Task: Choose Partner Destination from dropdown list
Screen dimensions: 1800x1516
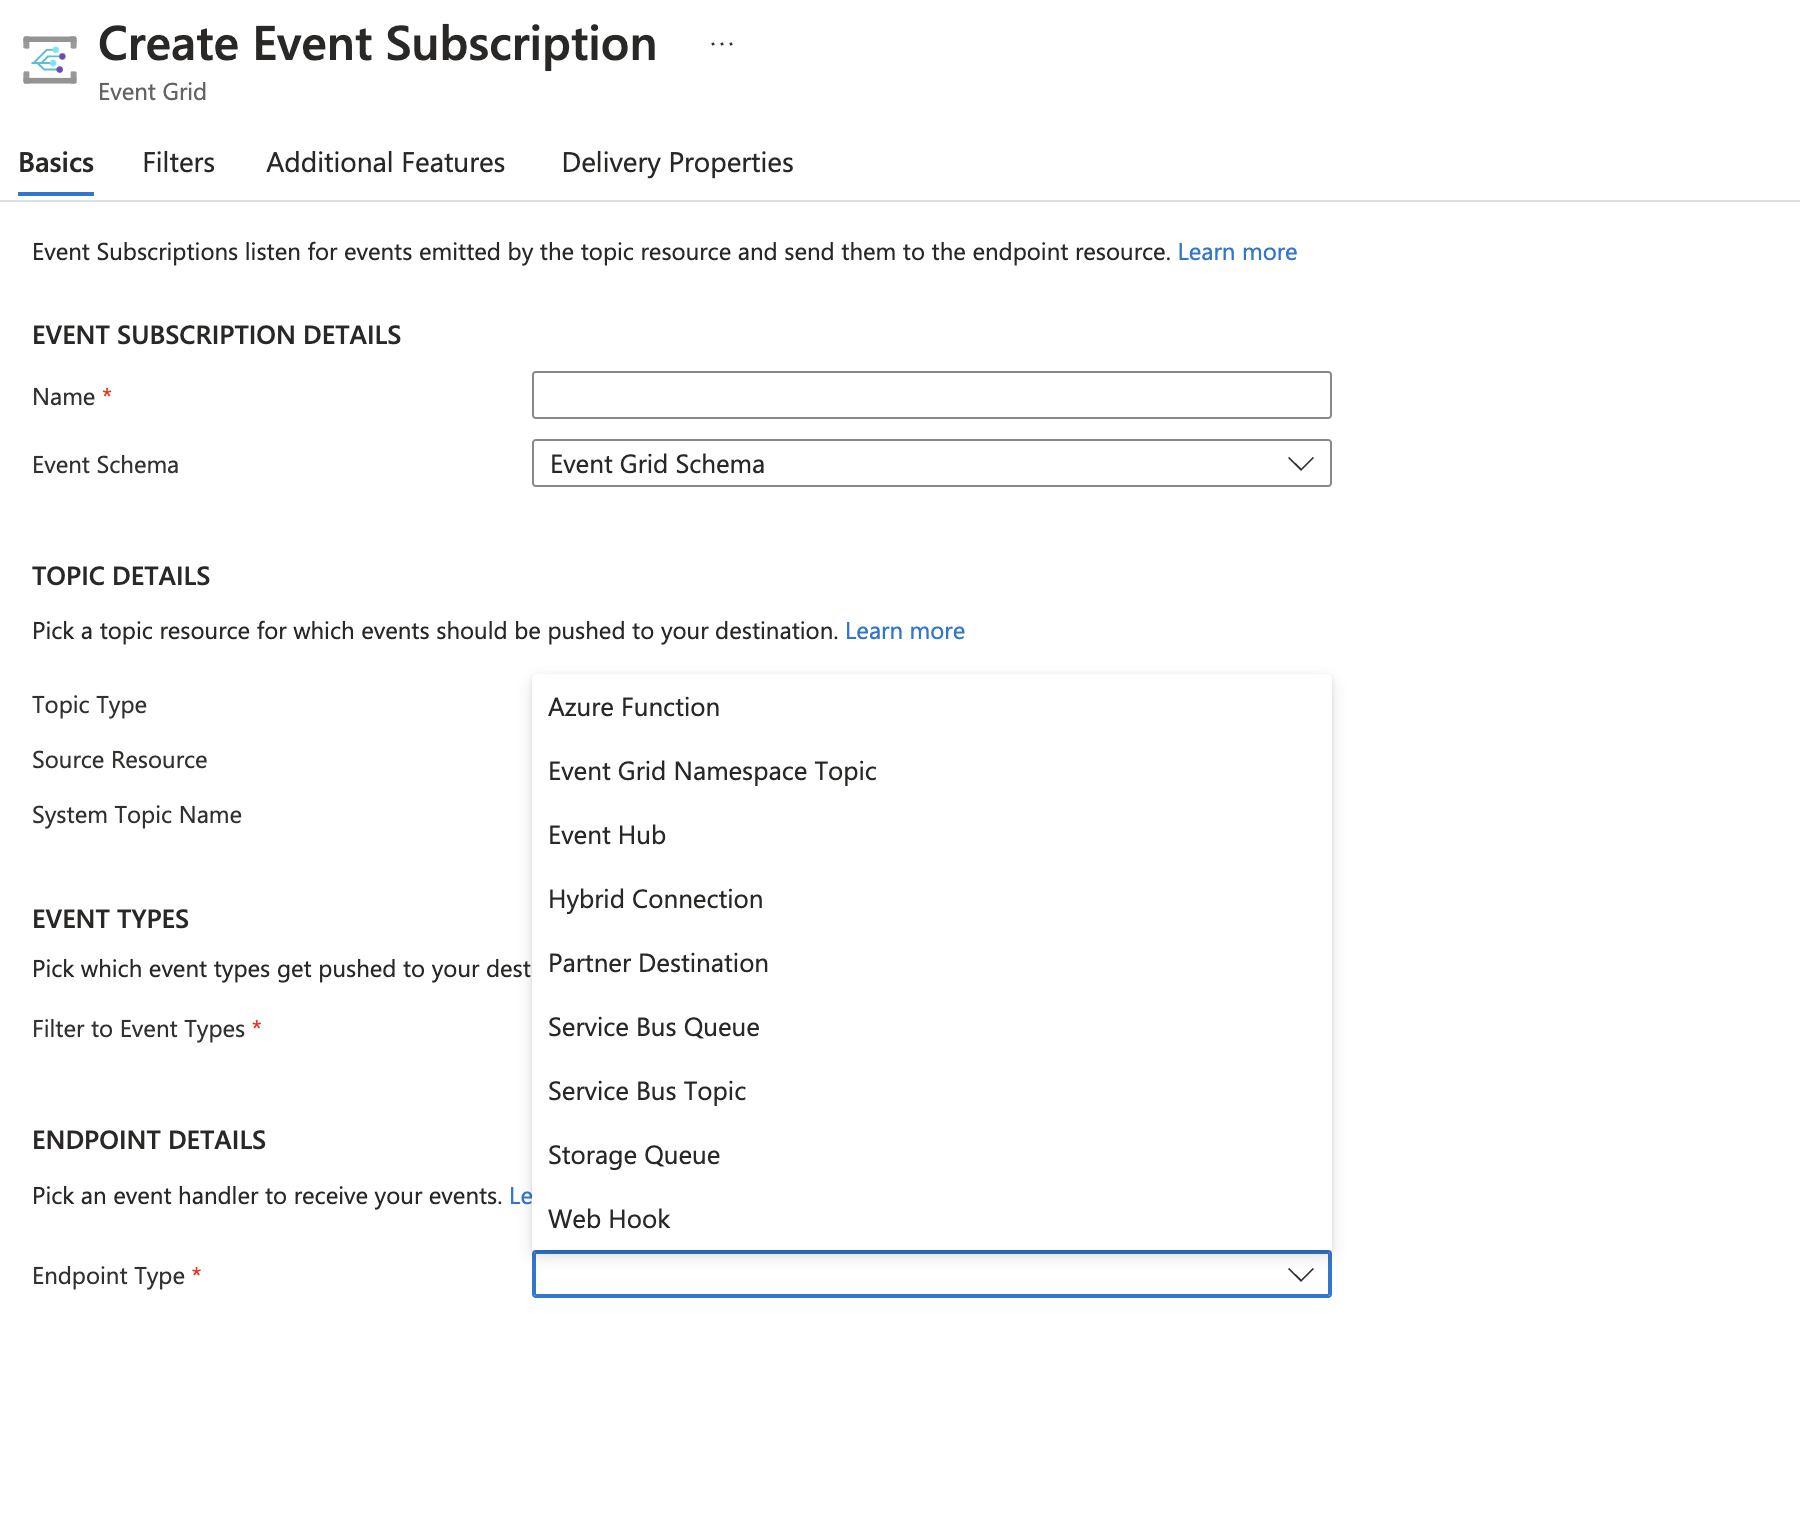Action: 658,963
